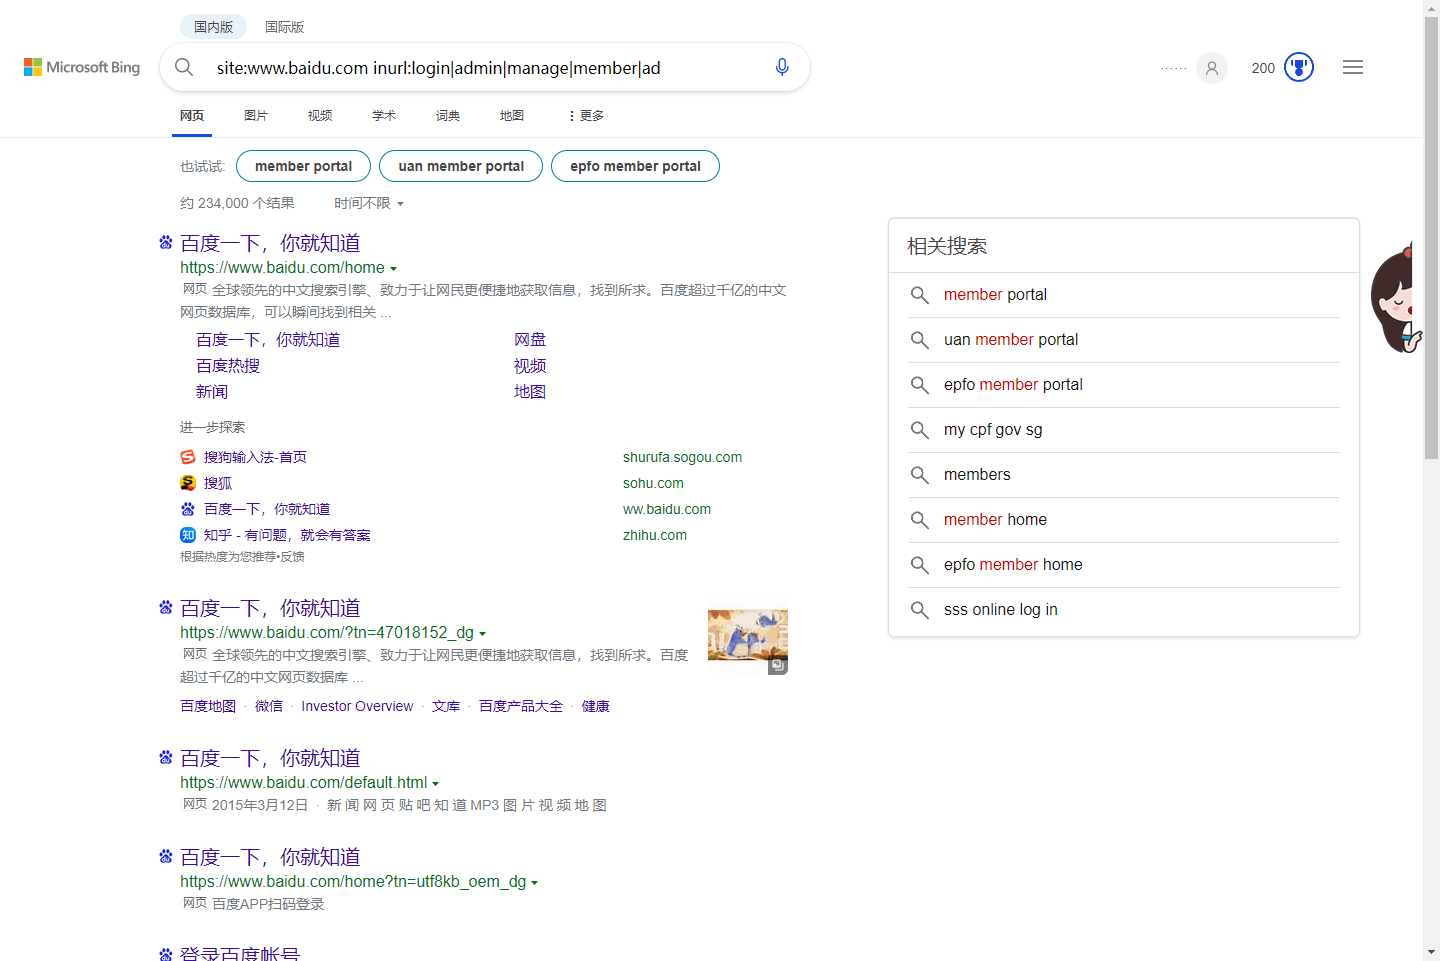The width and height of the screenshot is (1440, 961).
Task: Expand dropdown arrow next to default.html URL
Action: 435,784
